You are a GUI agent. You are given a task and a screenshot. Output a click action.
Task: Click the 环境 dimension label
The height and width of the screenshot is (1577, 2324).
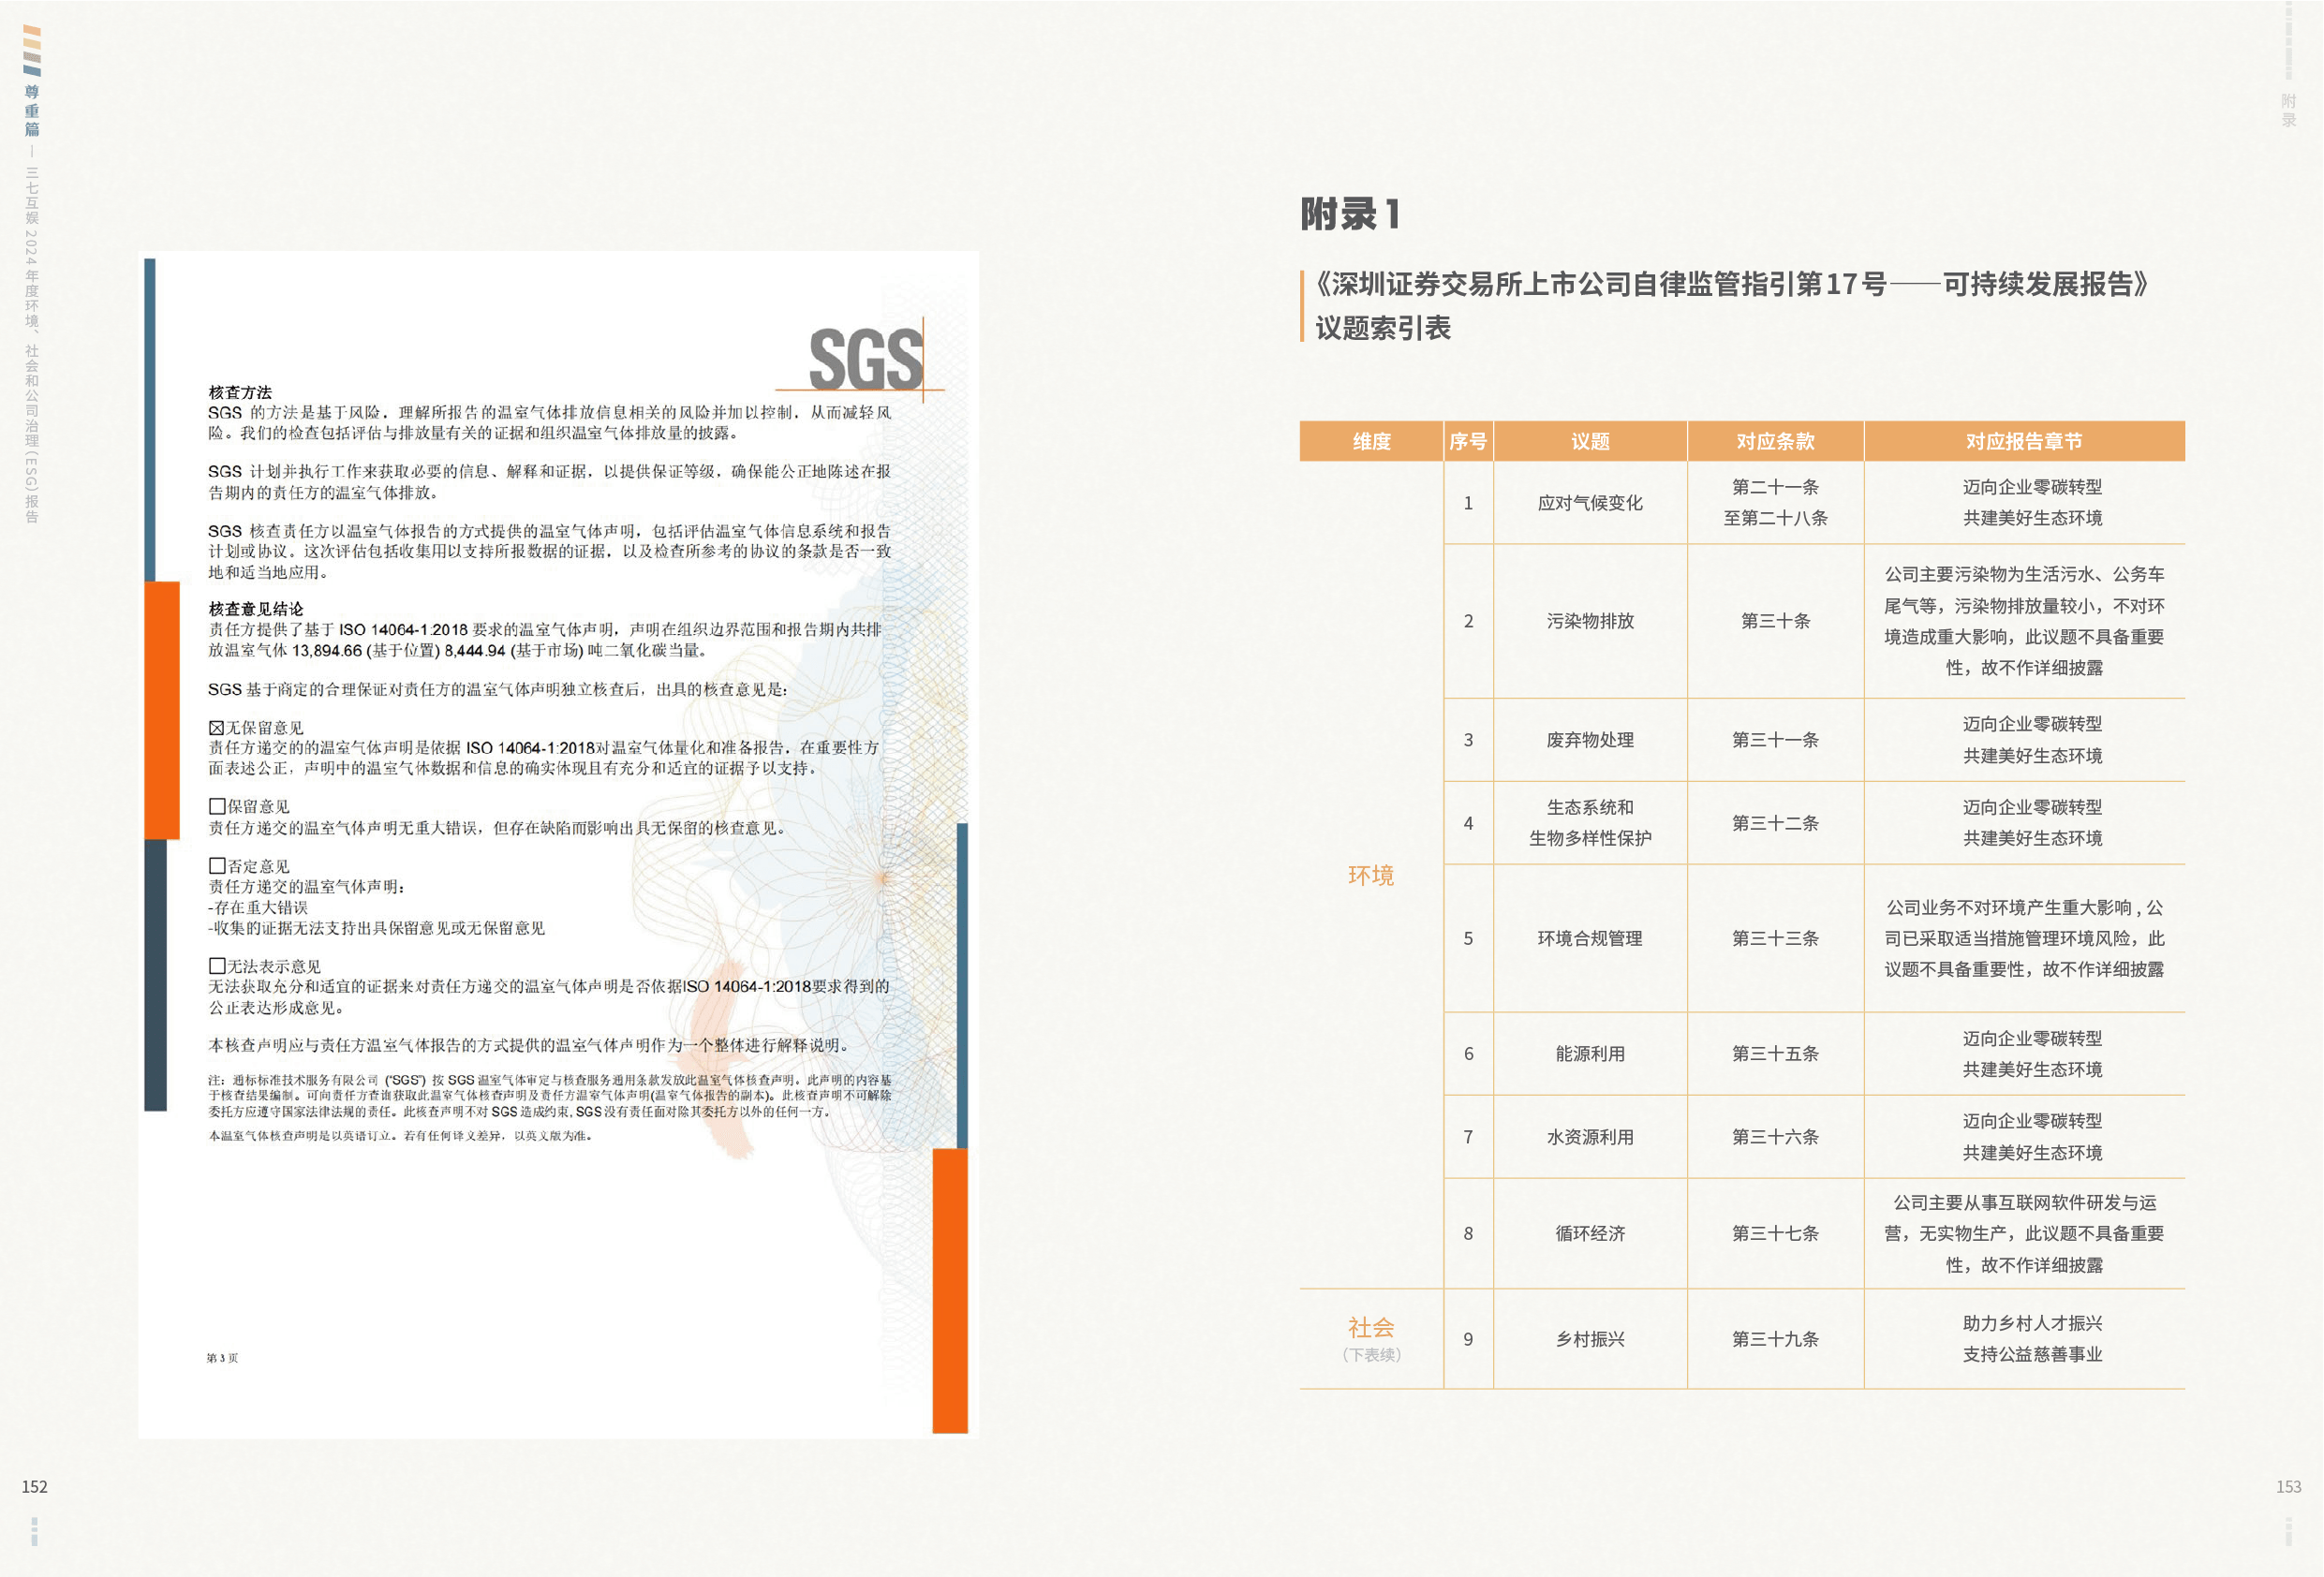(1370, 876)
